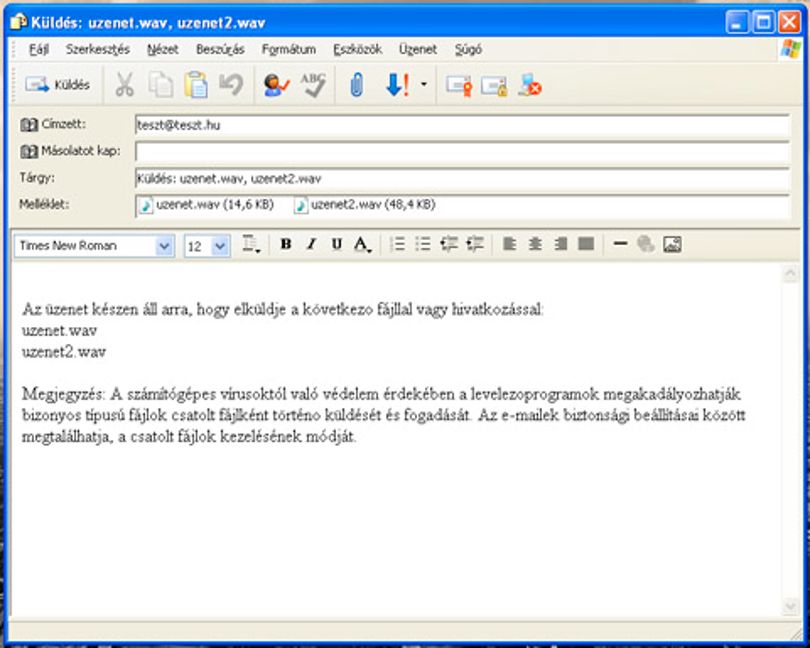The height and width of the screenshot is (648, 810).
Task: Click the Paste clipboard icon
Action: click(x=196, y=85)
